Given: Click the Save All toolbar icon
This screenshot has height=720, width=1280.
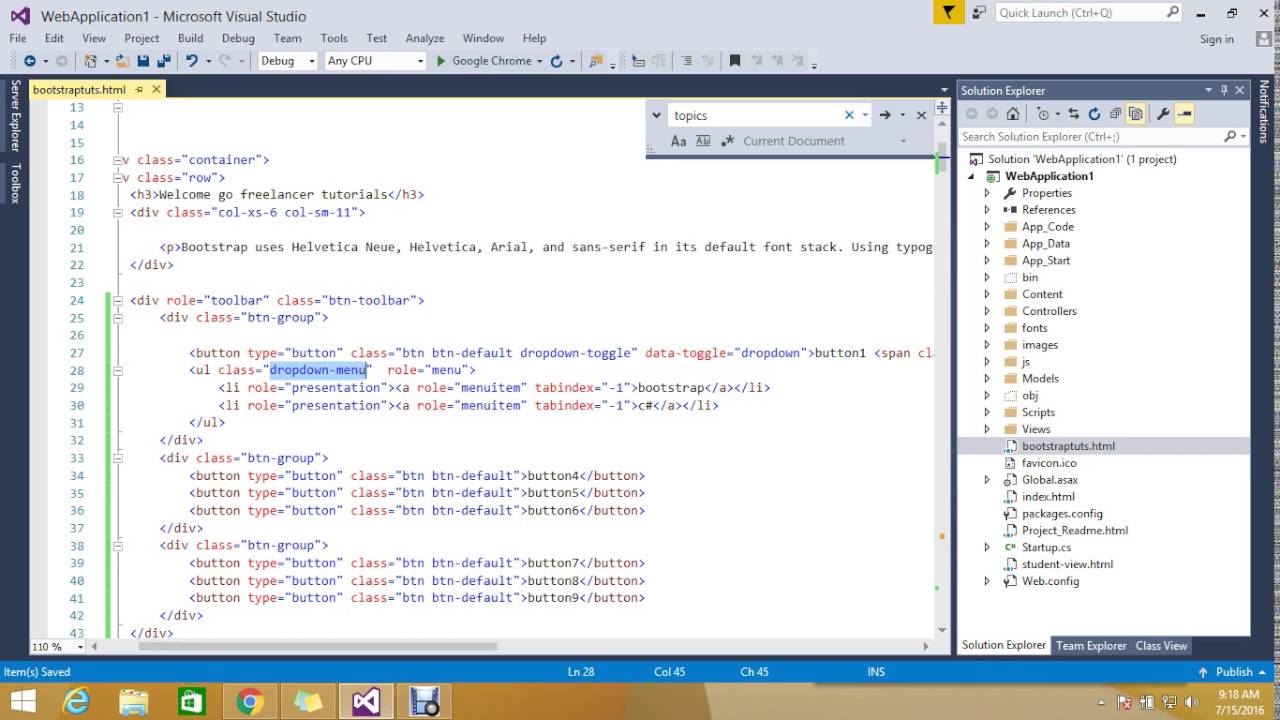Looking at the screenshot, I should [x=162, y=61].
